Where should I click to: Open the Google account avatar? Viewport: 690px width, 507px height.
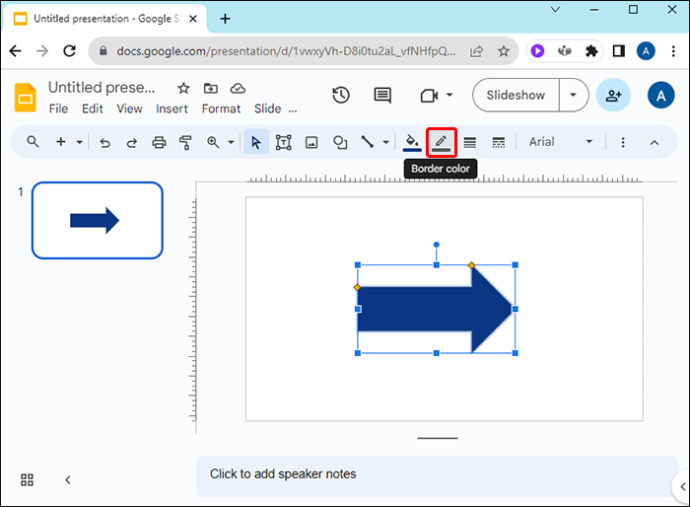point(661,95)
